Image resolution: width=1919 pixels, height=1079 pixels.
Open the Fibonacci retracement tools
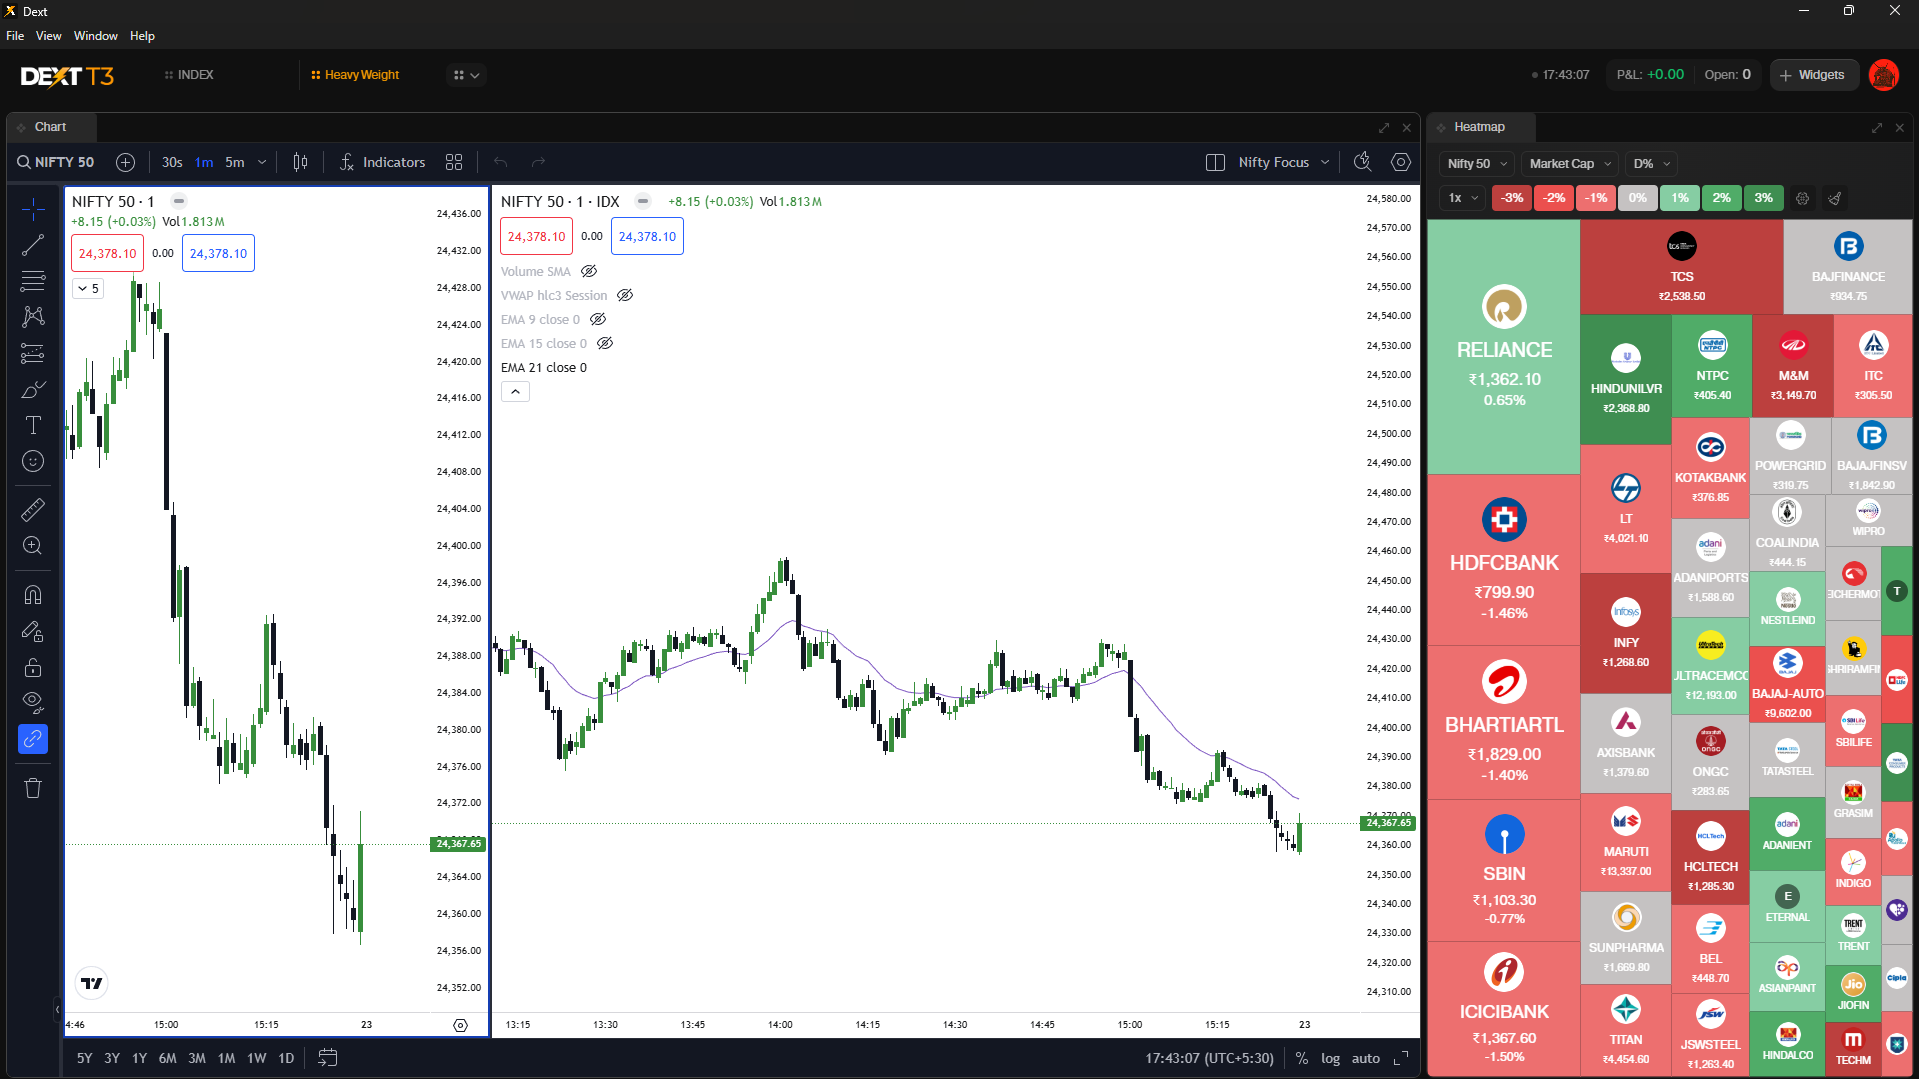tap(33, 280)
